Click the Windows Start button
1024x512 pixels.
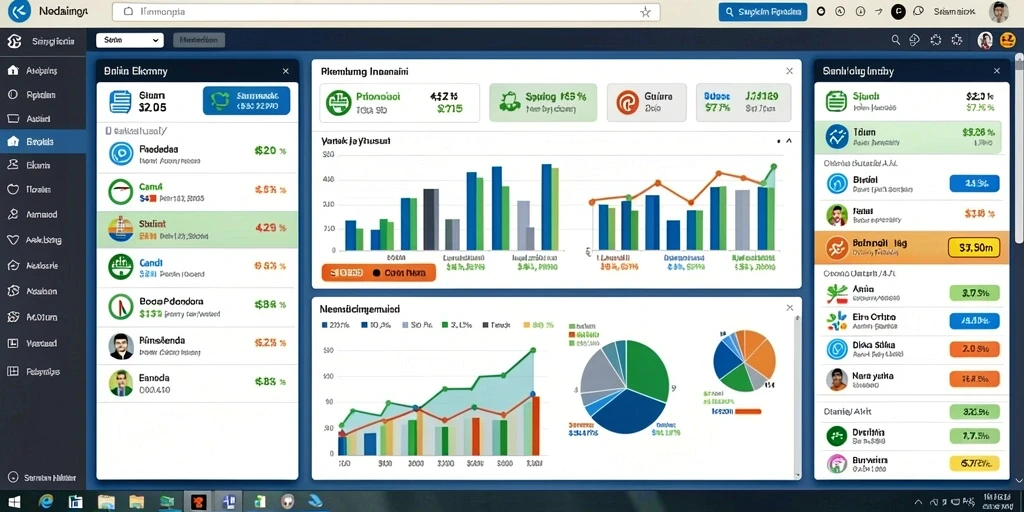click(x=14, y=502)
